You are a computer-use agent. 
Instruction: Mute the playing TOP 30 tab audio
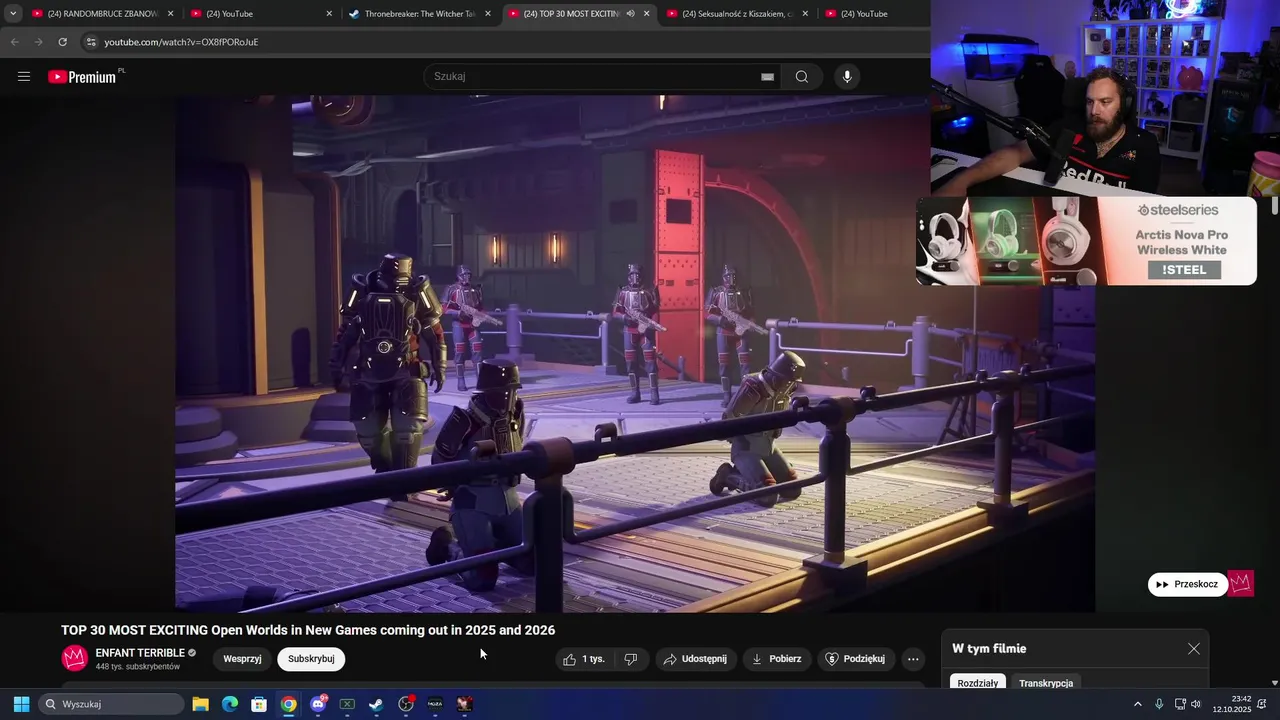click(x=630, y=14)
